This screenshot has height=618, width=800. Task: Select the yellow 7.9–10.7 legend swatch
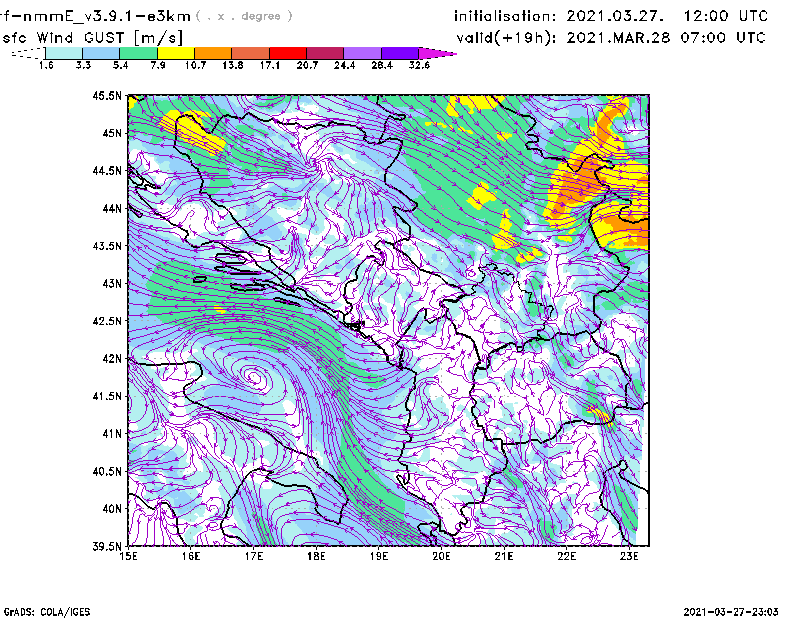[x=176, y=53]
